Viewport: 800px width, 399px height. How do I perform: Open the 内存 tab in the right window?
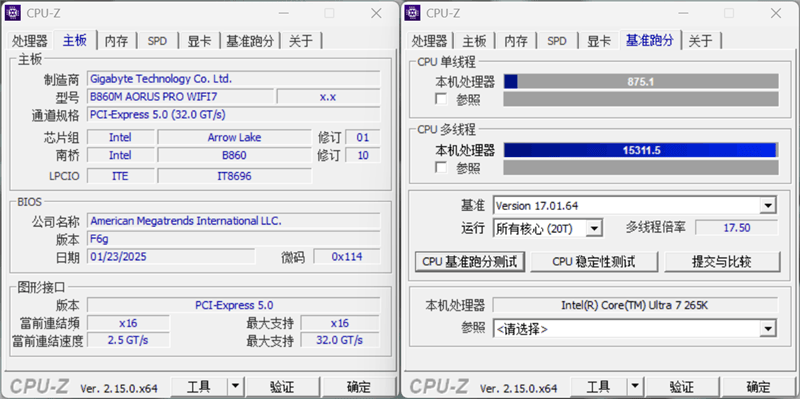516,41
